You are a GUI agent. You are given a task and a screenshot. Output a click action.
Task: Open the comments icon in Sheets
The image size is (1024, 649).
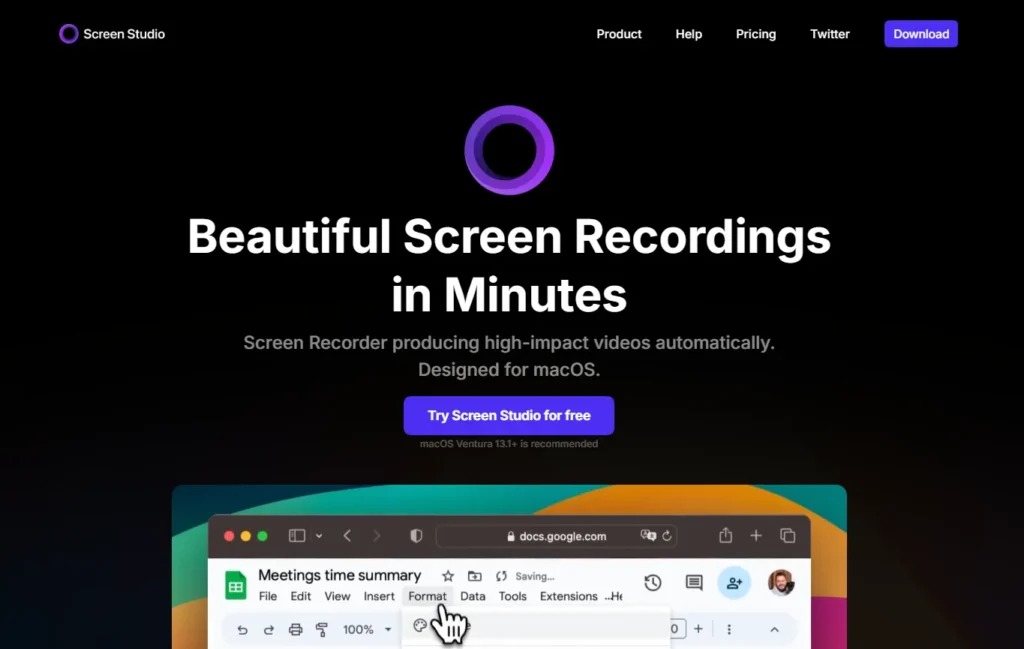694,582
